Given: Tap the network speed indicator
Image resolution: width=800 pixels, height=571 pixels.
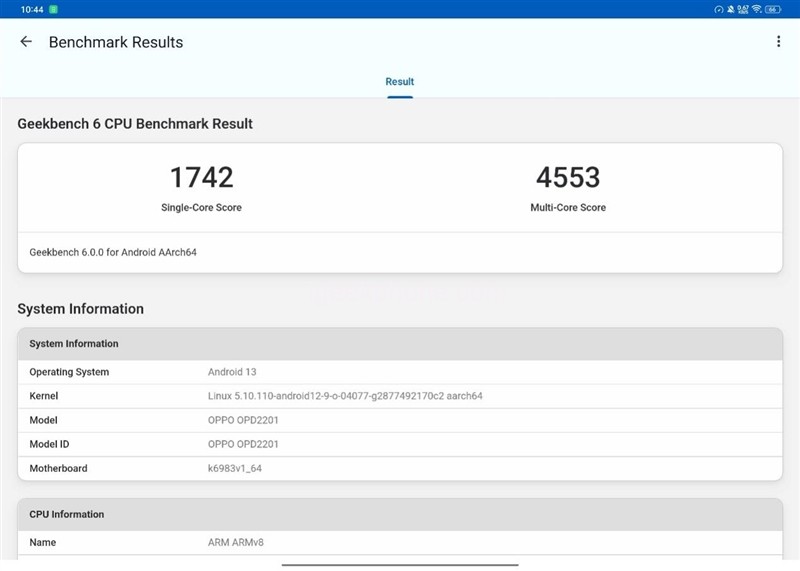Looking at the screenshot, I should point(743,9).
